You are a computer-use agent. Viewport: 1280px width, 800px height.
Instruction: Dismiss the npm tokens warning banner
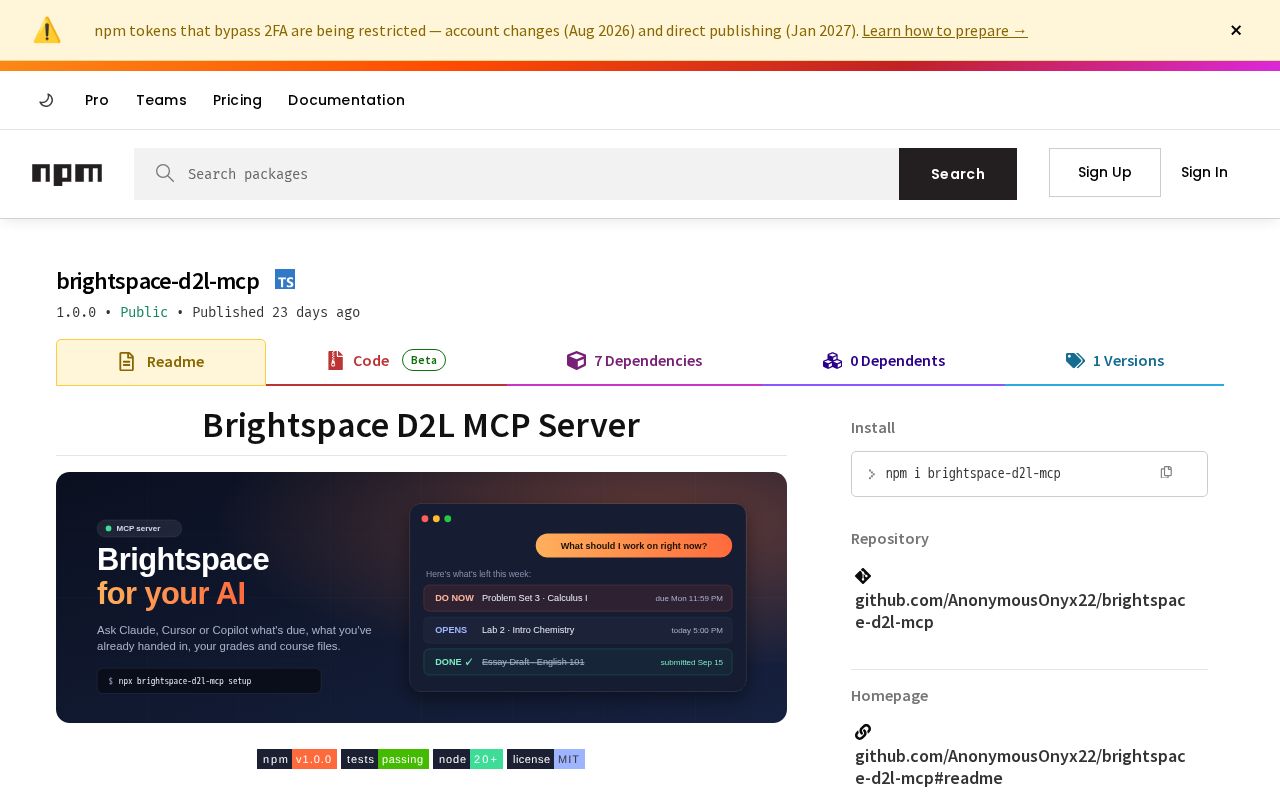(1236, 30)
